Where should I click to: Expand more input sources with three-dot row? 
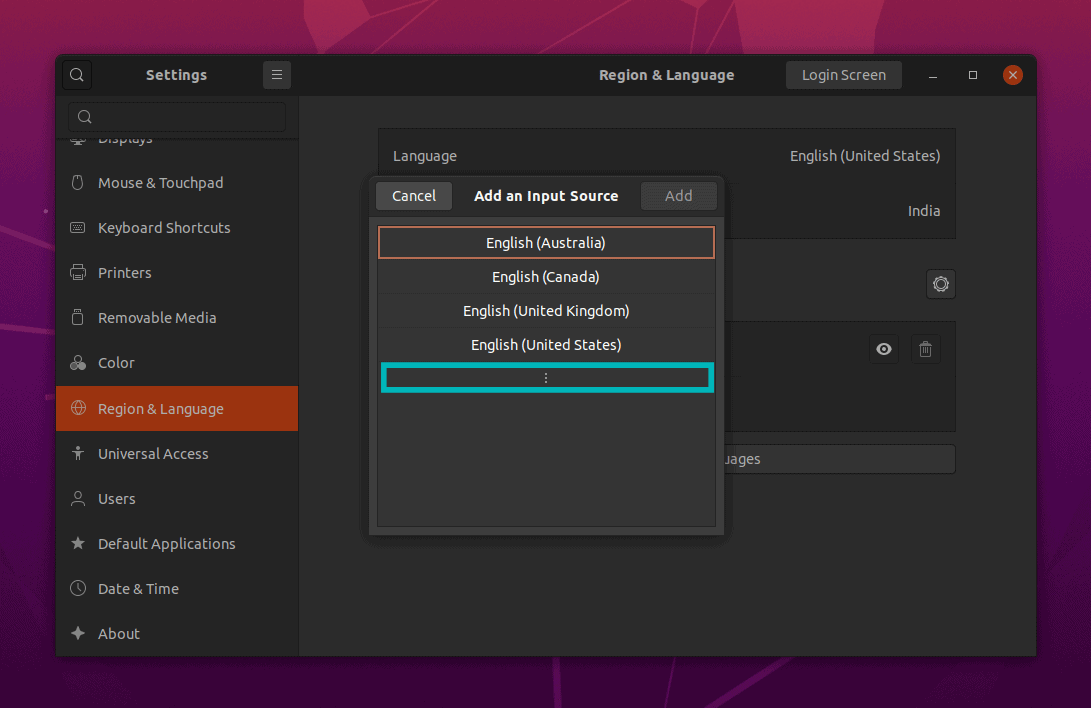546,378
